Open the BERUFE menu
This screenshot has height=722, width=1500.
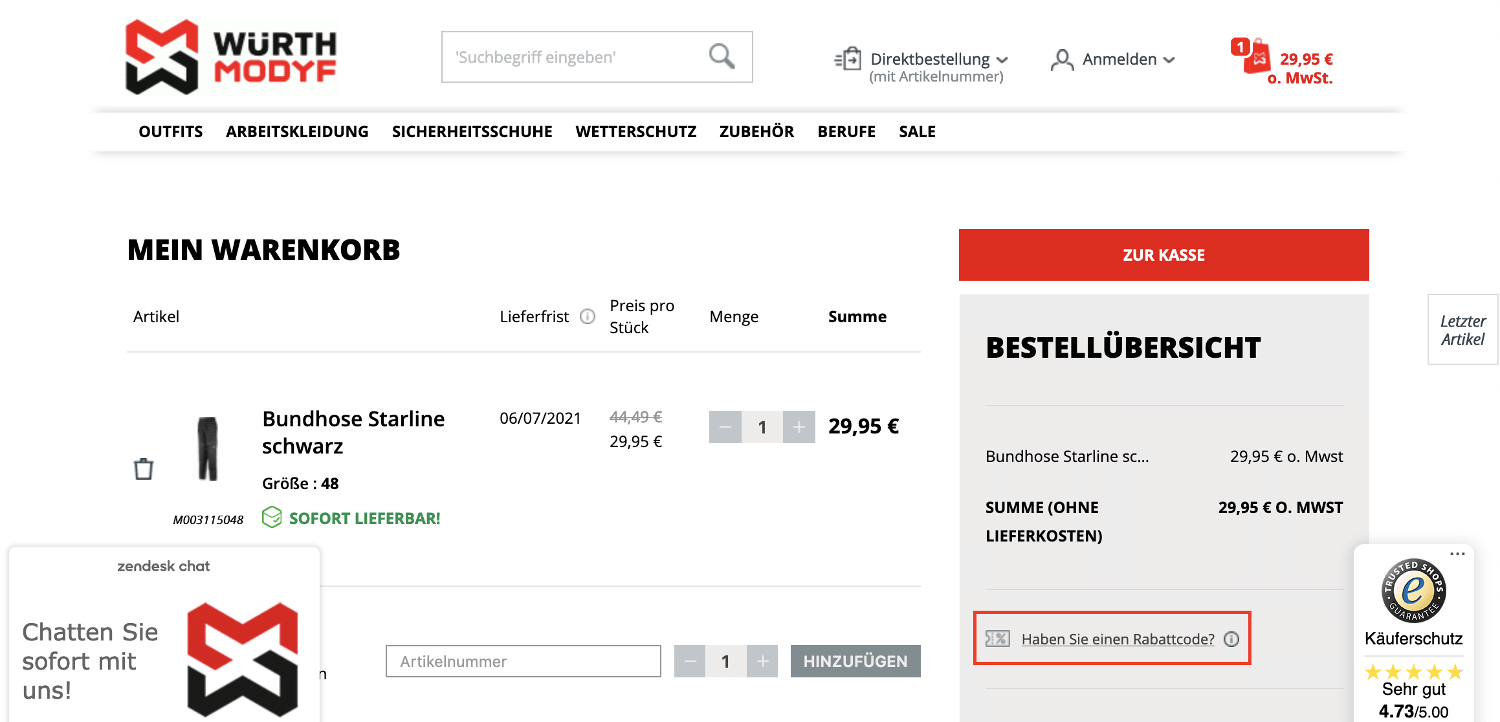pos(846,131)
